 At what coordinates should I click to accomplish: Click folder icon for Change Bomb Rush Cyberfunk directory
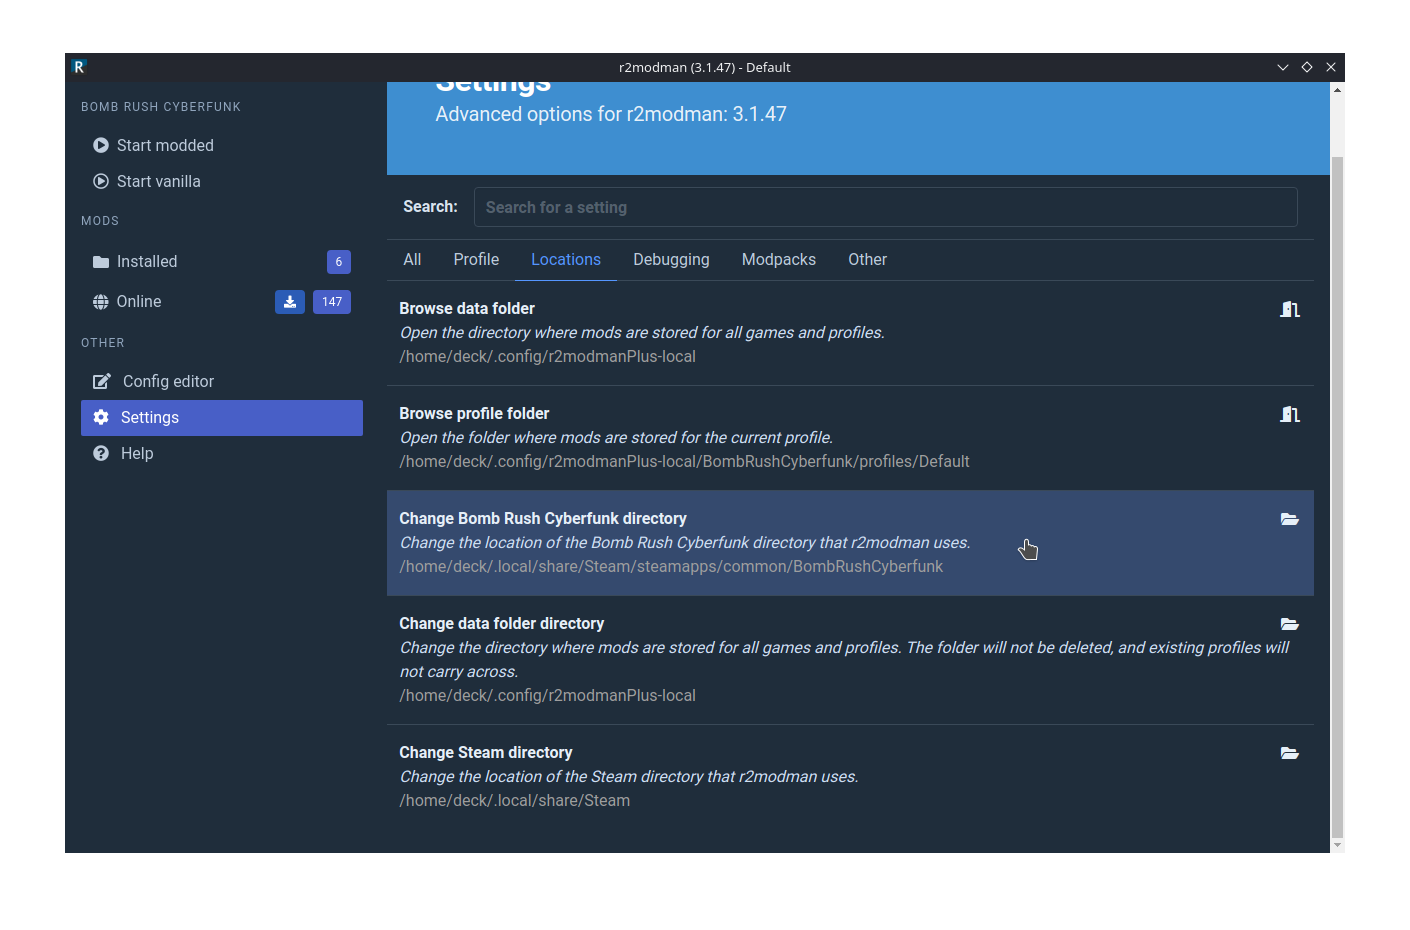(x=1290, y=519)
